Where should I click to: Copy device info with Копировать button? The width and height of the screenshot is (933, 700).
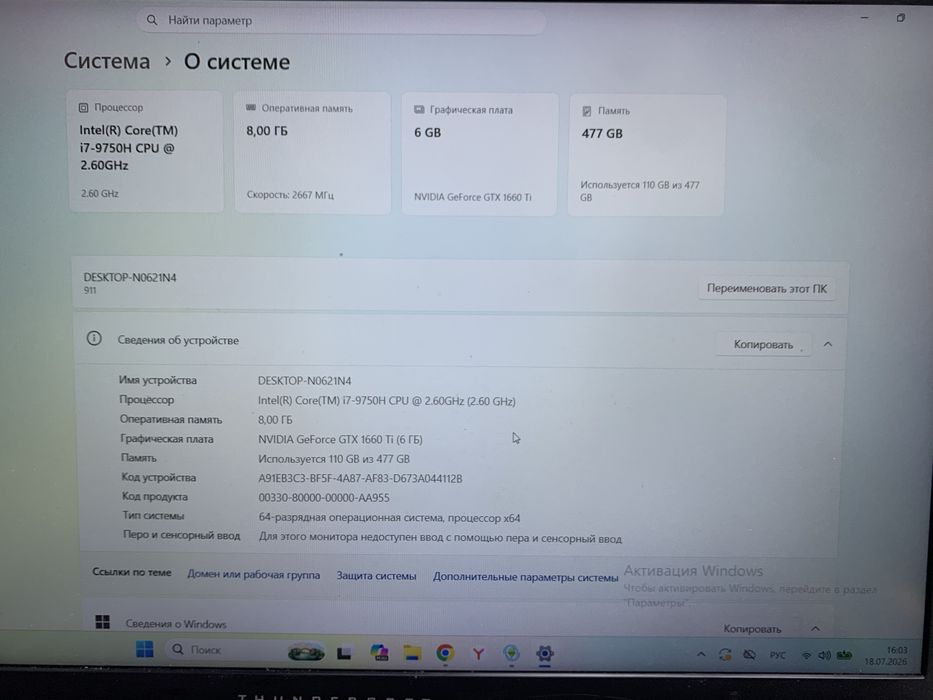coord(763,345)
